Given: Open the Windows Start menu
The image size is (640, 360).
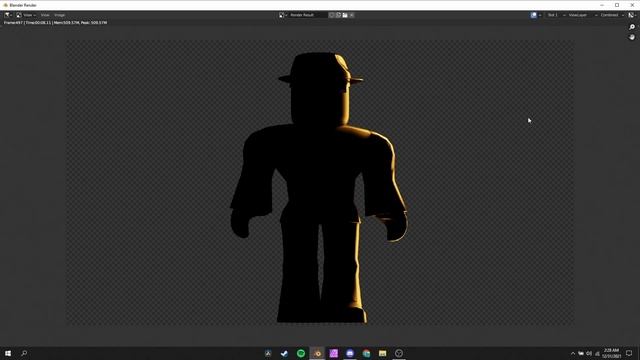Looking at the screenshot, I should pyautogui.click(x=8, y=353).
